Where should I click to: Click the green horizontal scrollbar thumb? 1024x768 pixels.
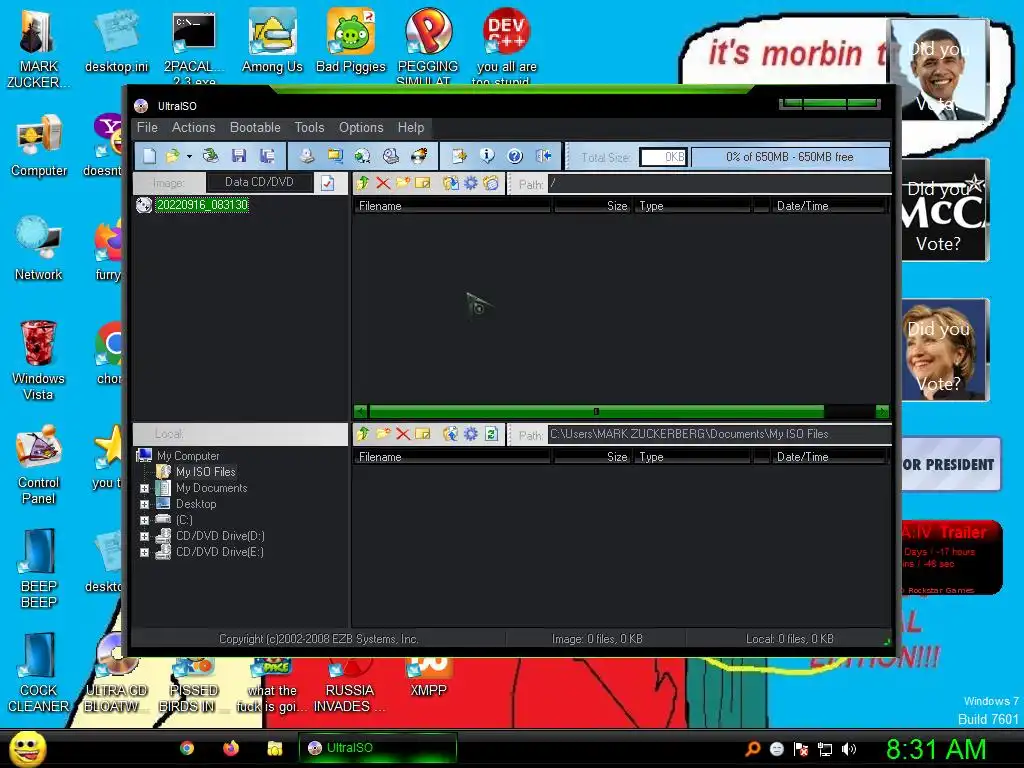(596, 411)
